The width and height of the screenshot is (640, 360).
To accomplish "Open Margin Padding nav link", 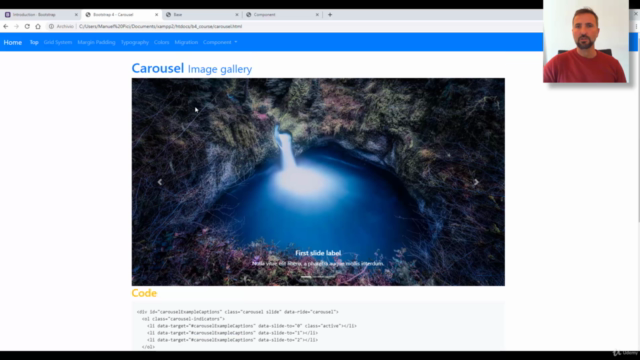I will tap(96, 42).
